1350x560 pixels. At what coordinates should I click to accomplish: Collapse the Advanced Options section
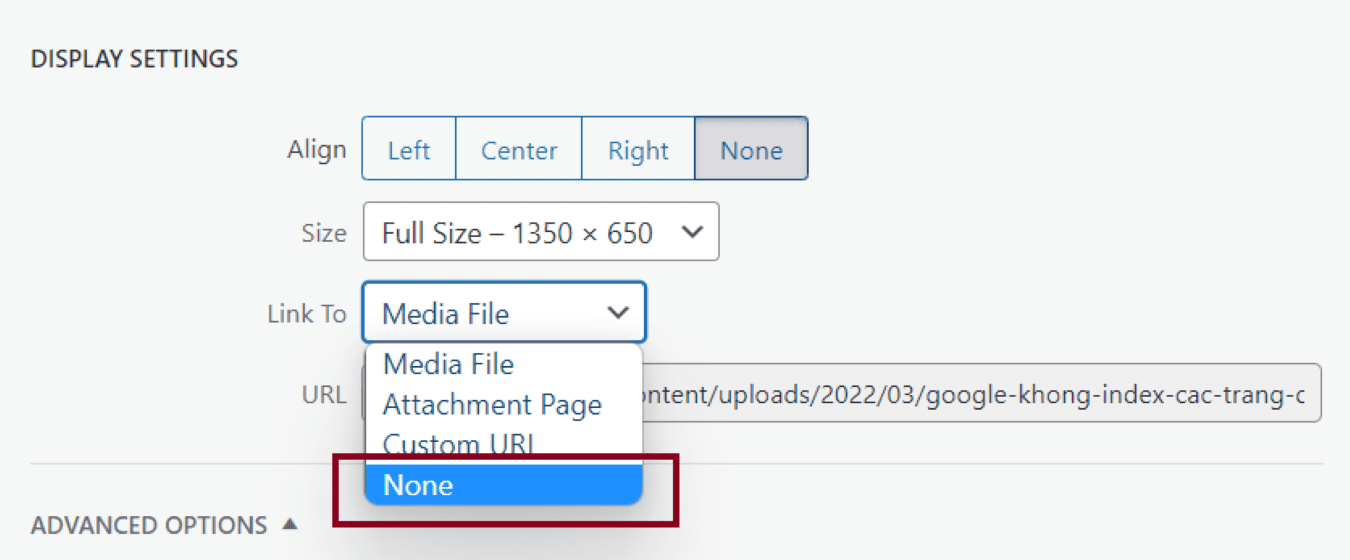(149, 525)
